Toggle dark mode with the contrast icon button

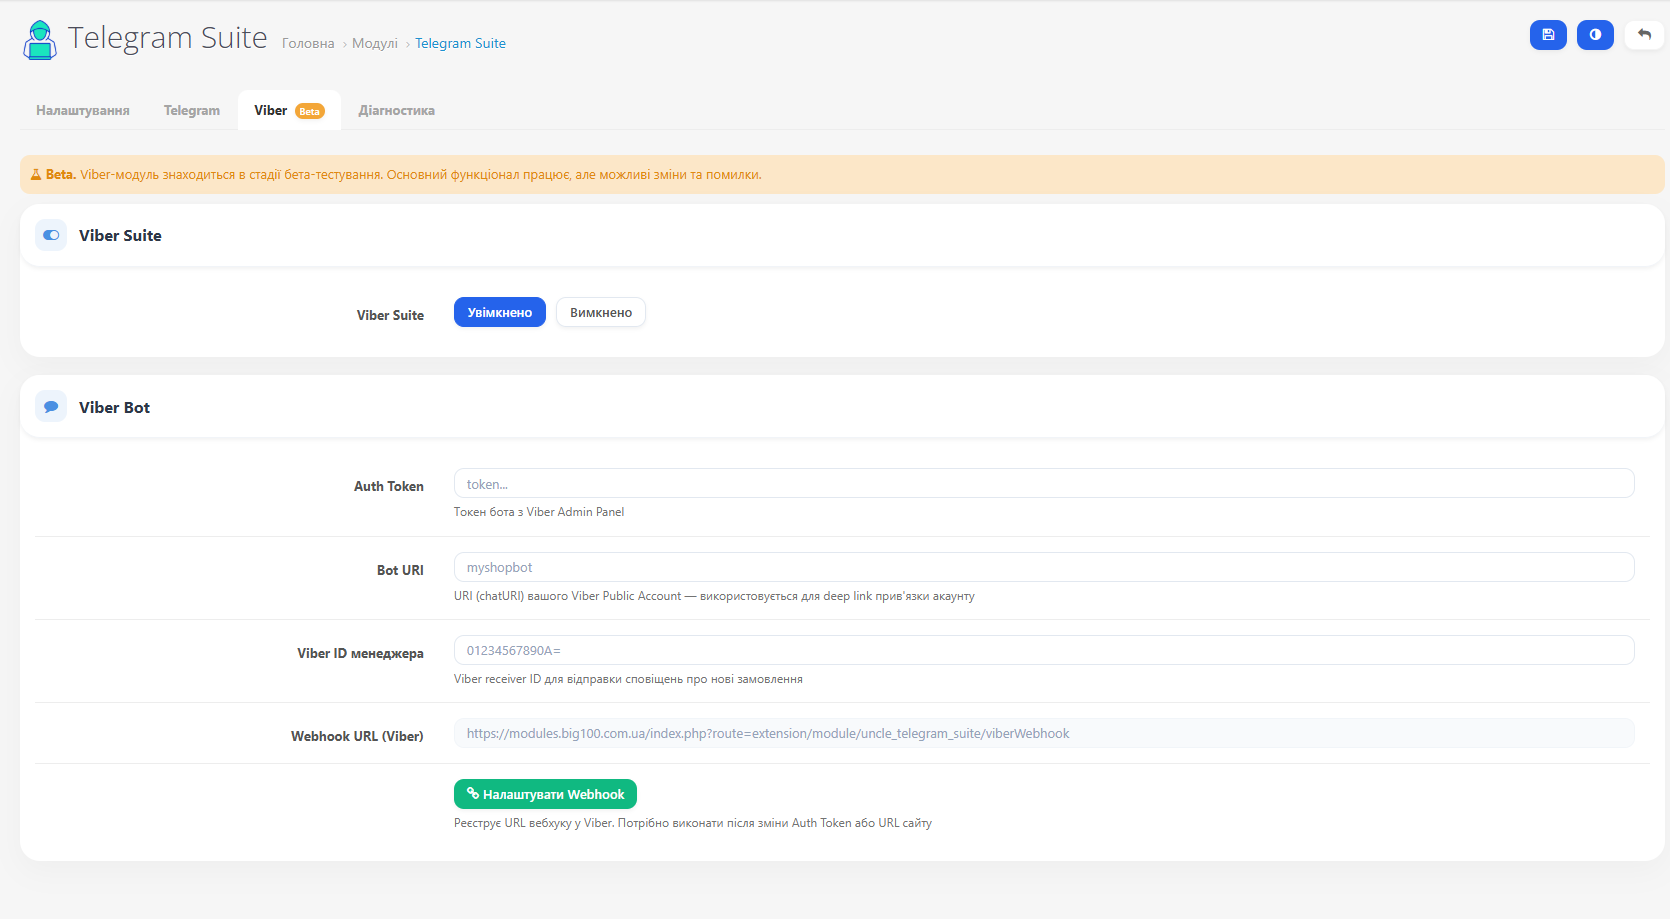1595,35
